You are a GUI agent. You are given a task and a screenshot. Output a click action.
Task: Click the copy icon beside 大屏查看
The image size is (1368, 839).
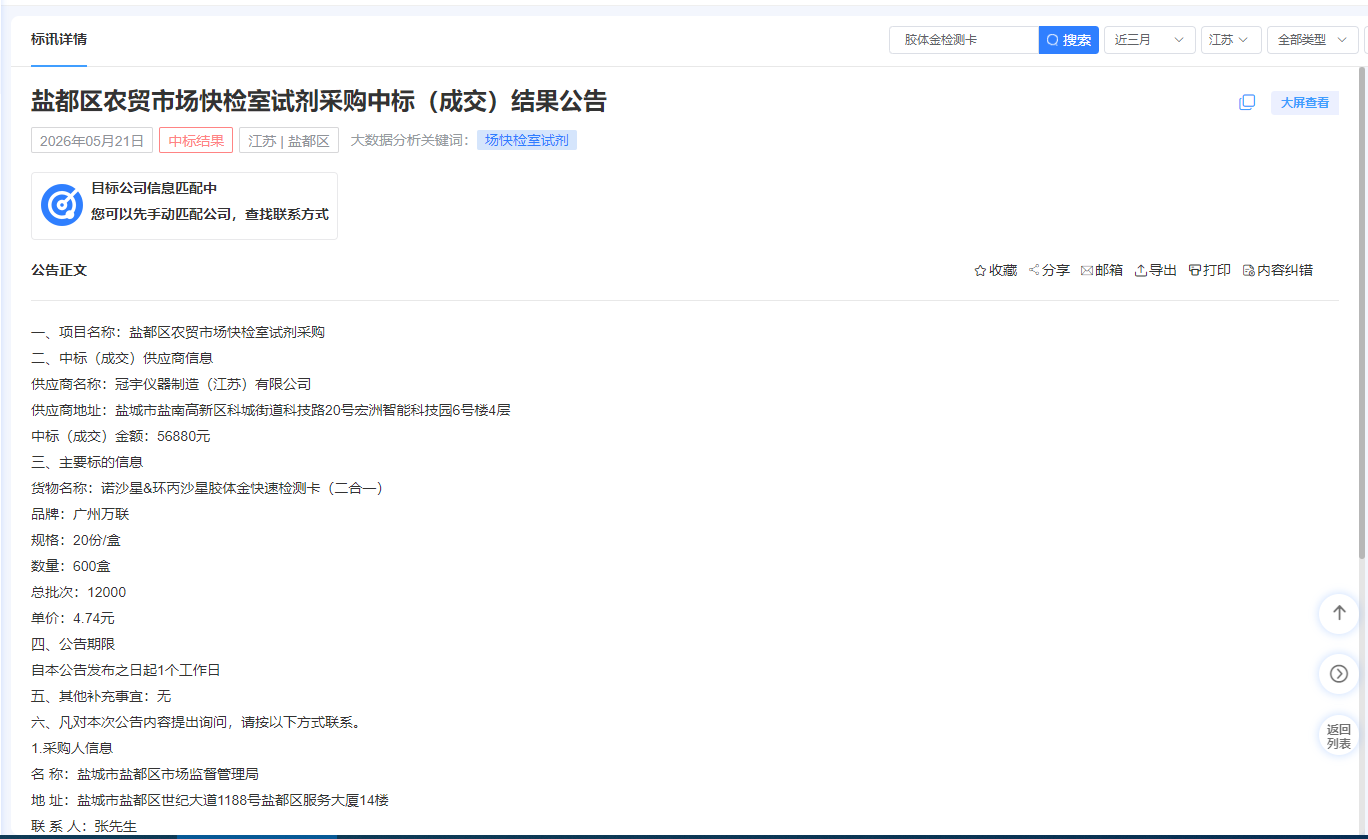pyautogui.click(x=1247, y=102)
